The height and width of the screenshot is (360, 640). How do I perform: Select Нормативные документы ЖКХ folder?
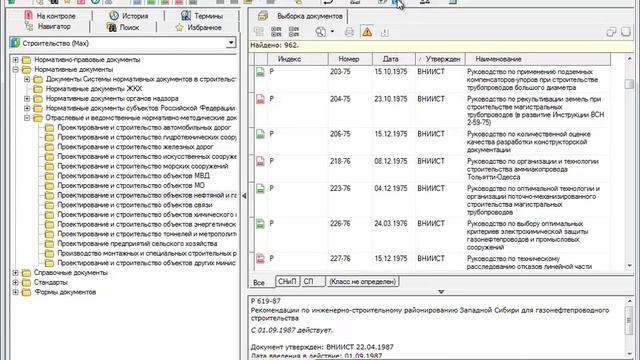click(x=93, y=89)
